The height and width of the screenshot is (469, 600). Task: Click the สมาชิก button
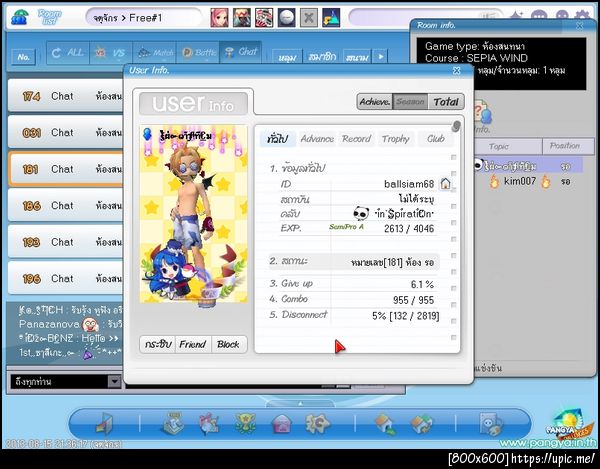[322, 57]
